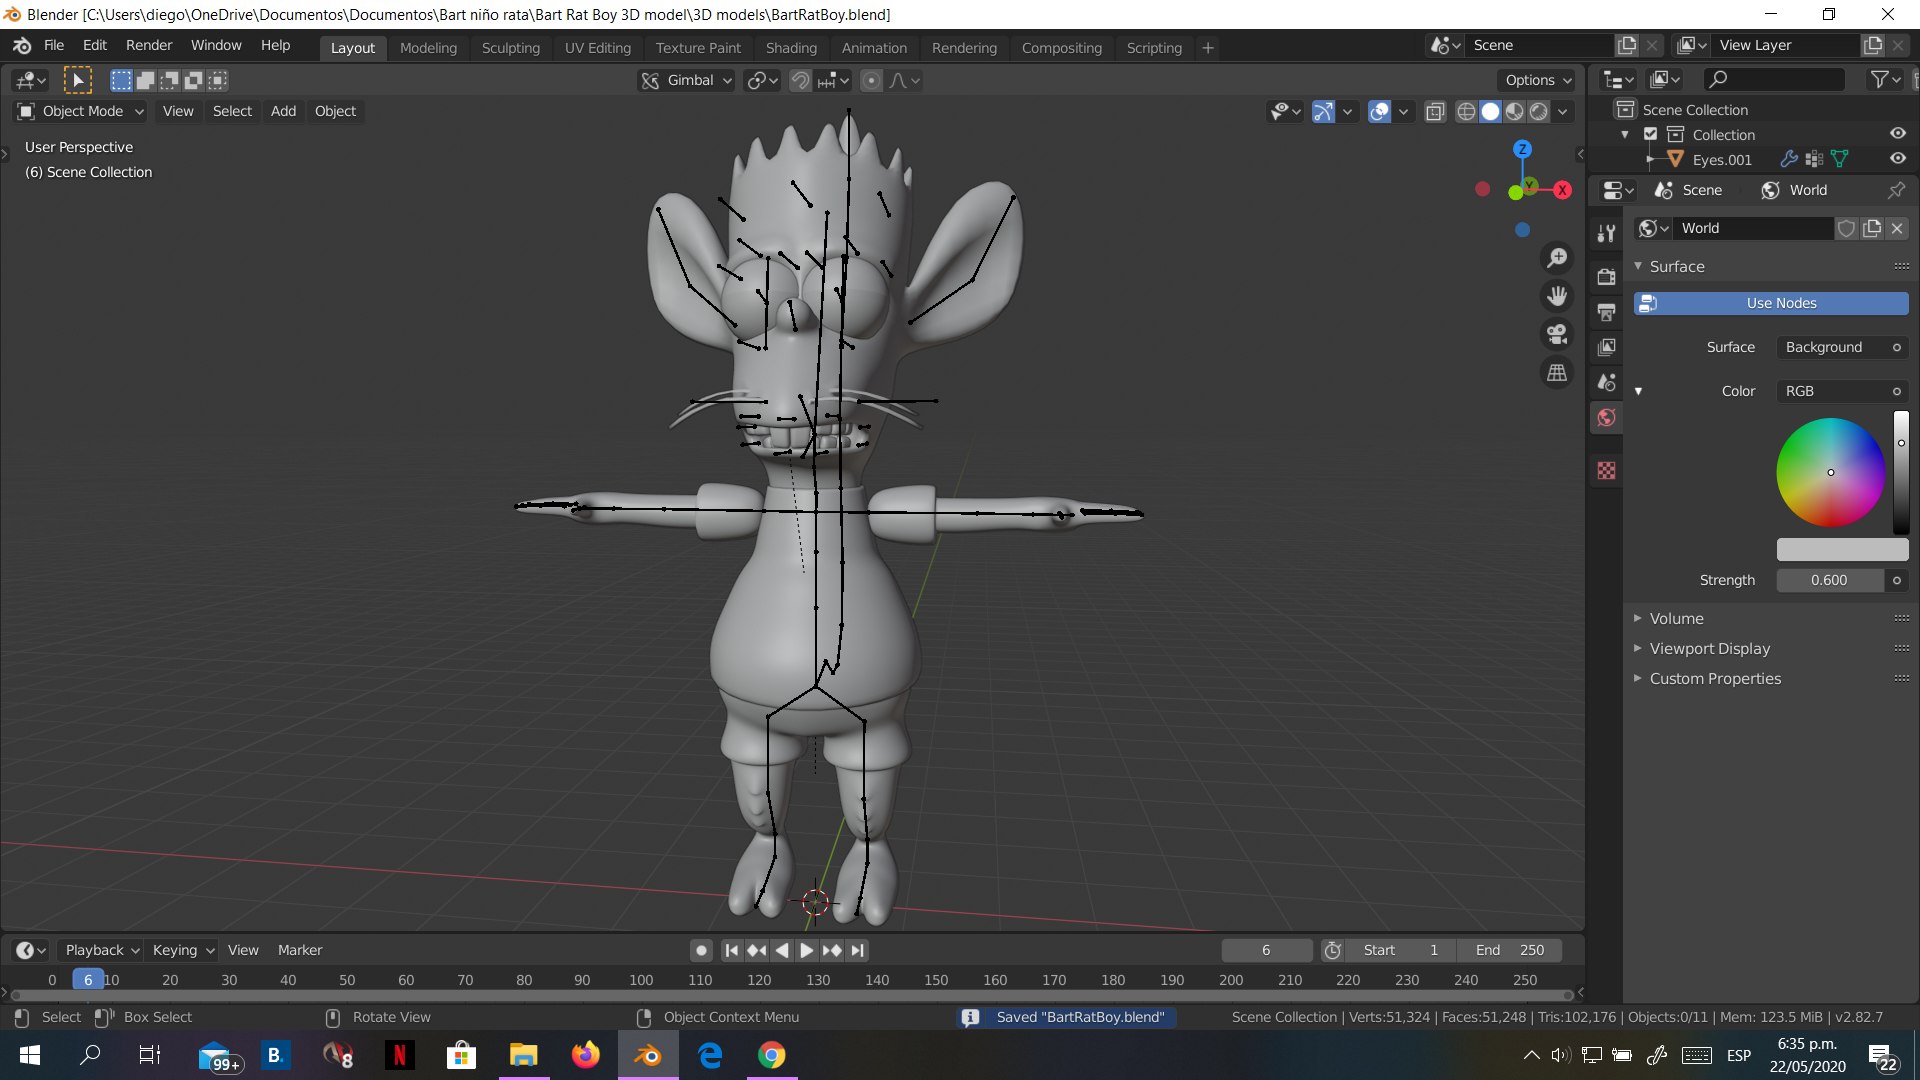
Task: Toggle show gizmo button
Action: pos(1323,111)
